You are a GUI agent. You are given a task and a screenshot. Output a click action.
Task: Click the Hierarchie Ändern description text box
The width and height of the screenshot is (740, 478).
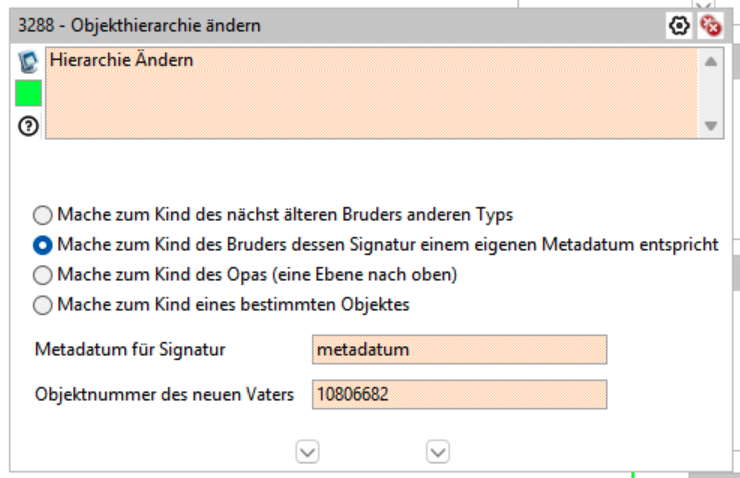(370, 92)
